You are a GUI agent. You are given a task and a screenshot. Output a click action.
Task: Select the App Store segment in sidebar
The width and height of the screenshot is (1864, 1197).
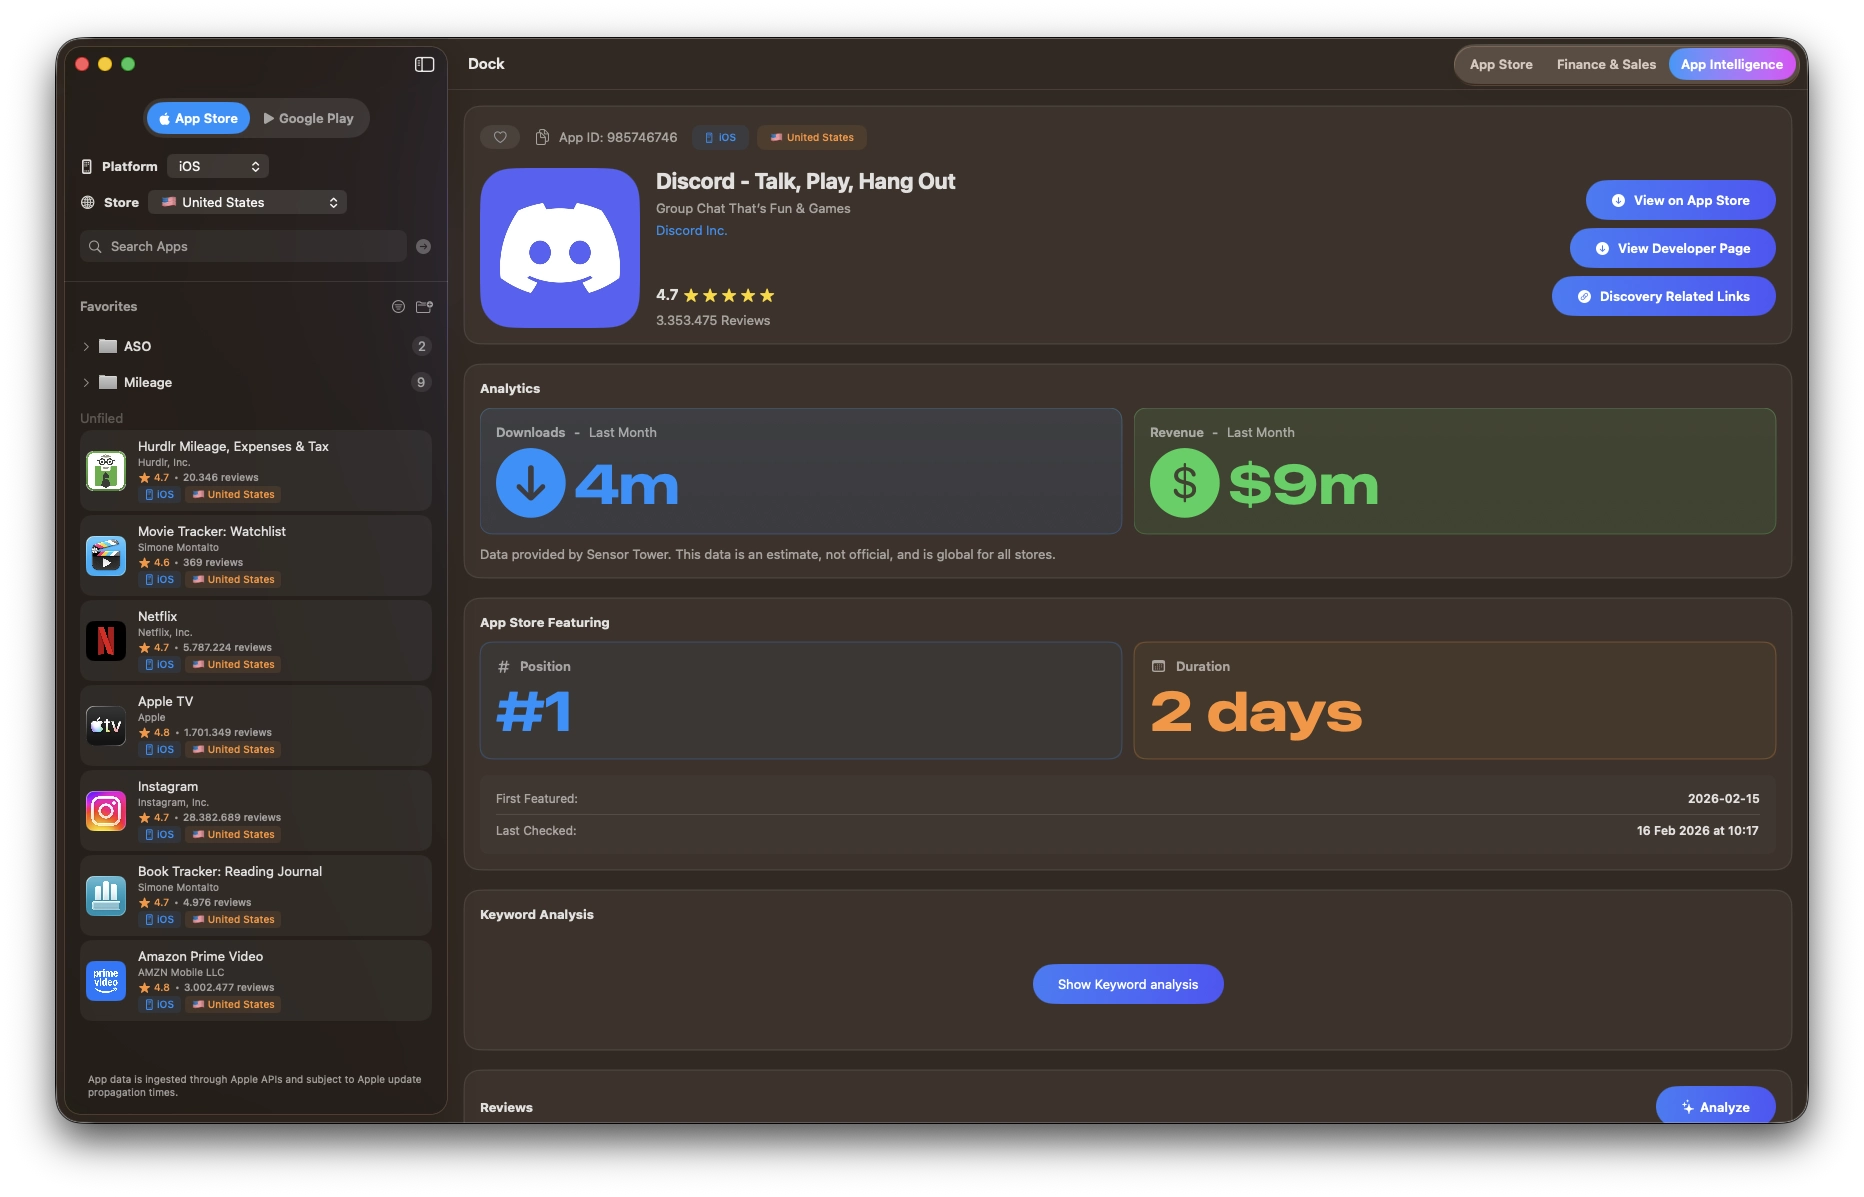click(x=197, y=118)
